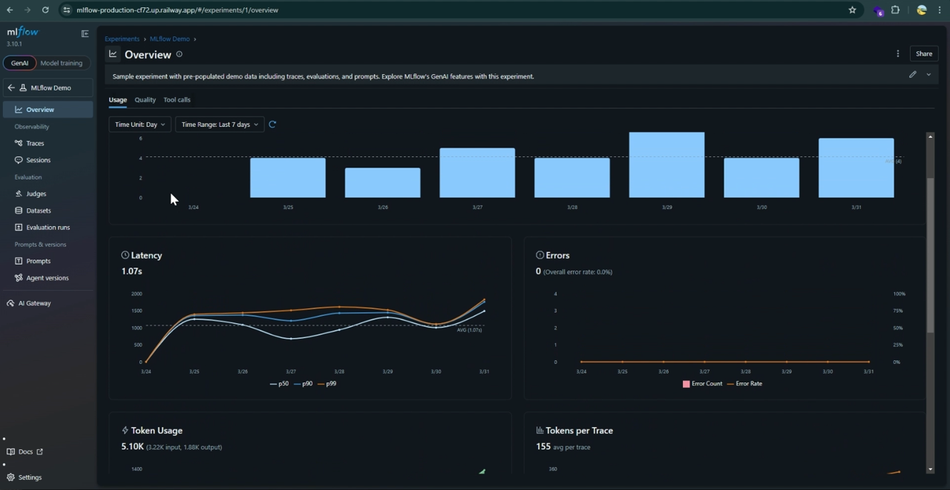Toggle the p90 legend entry
Screen dimensions: 950x490
click(x=303, y=384)
